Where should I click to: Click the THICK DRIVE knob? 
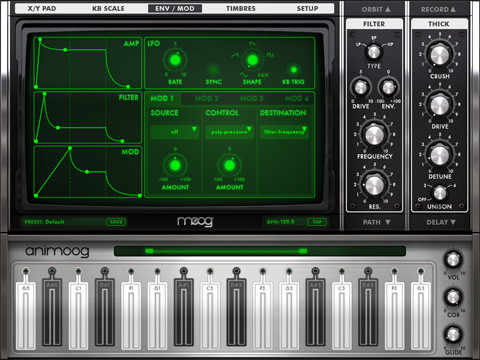440,105
